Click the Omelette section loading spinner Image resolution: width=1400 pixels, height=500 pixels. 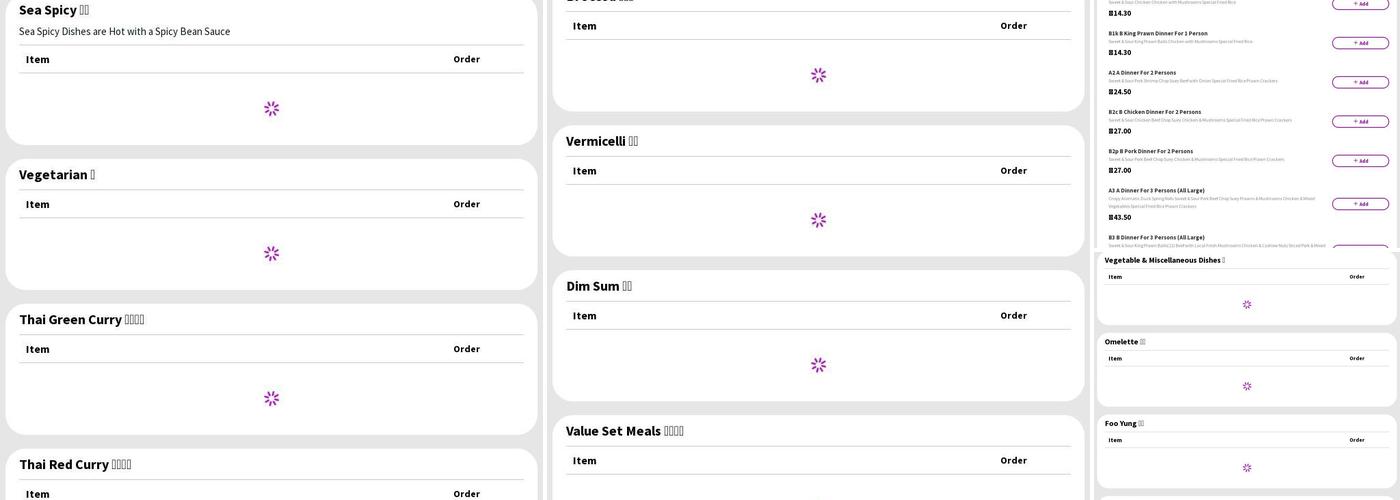point(1246,386)
